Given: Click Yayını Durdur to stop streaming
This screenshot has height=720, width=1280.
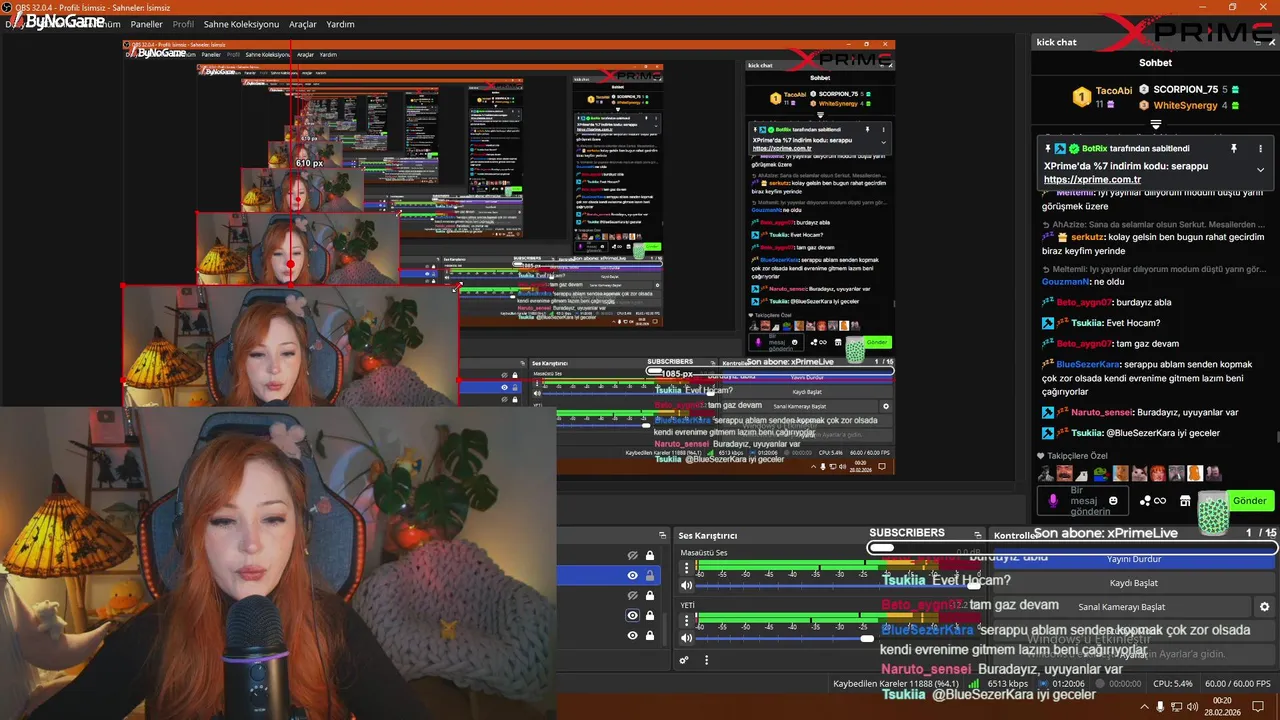Looking at the screenshot, I should pyautogui.click(x=1134, y=559).
